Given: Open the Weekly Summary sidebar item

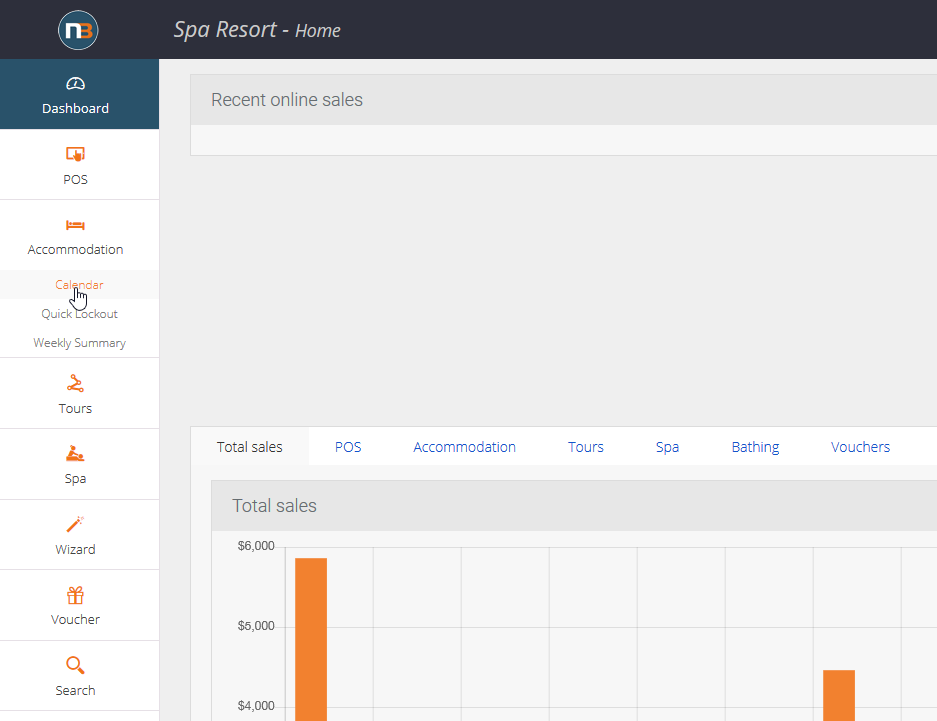Looking at the screenshot, I should 79,343.
